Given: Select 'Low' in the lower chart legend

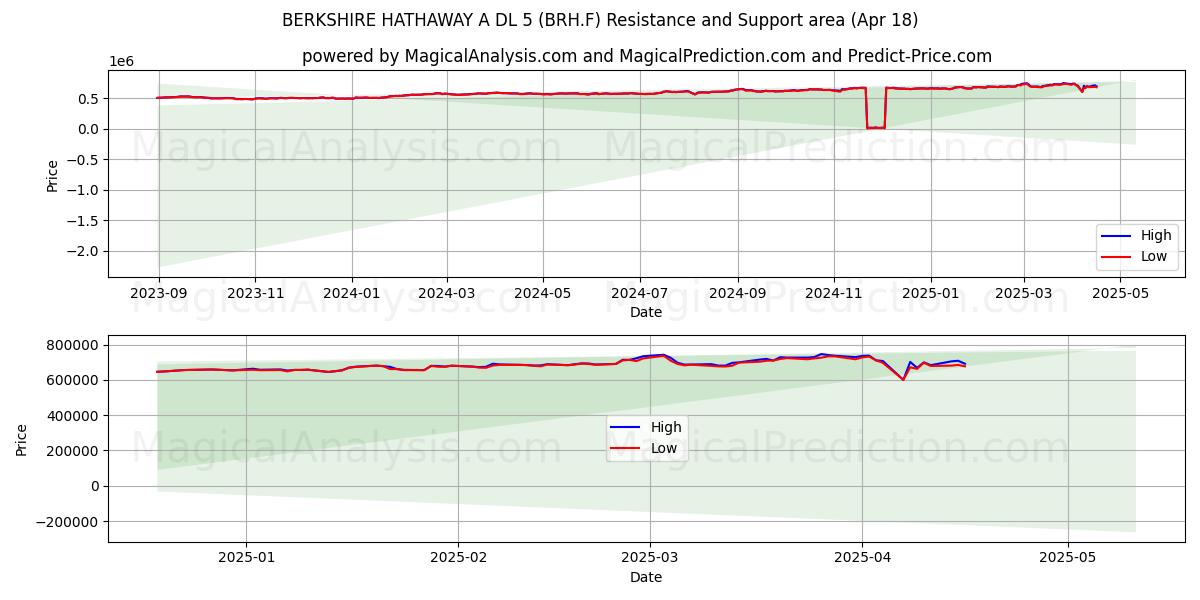Looking at the screenshot, I should click(x=664, y=448).
